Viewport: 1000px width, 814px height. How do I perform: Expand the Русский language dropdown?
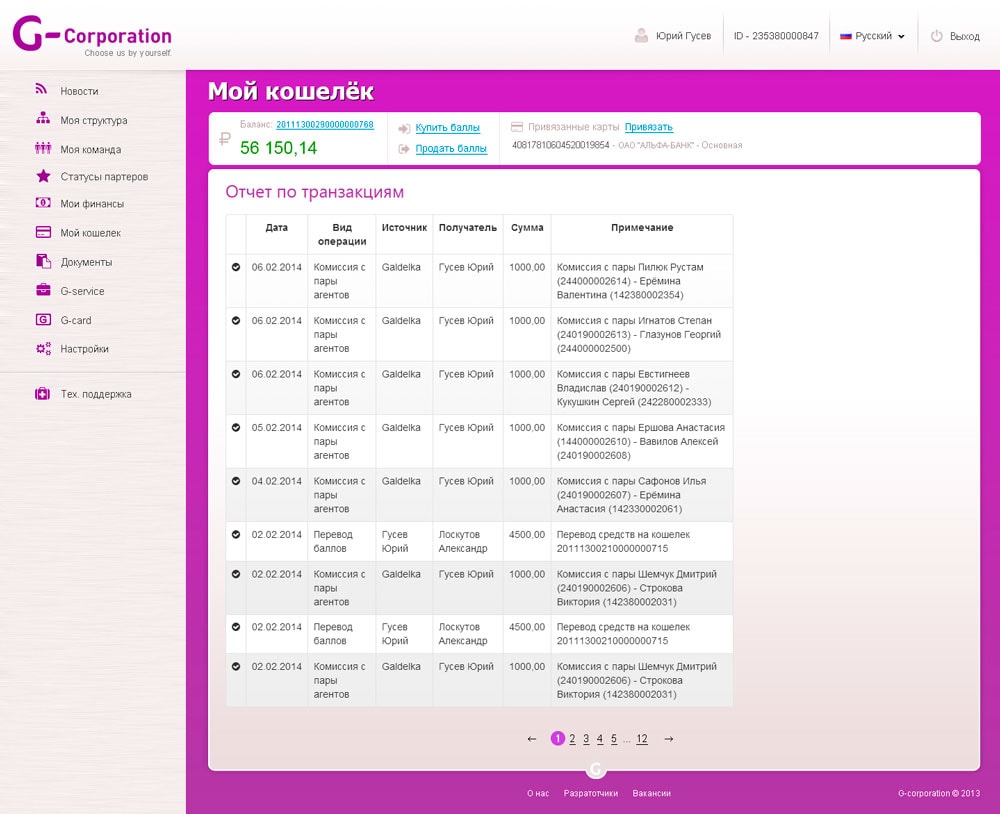pos(872,36)
